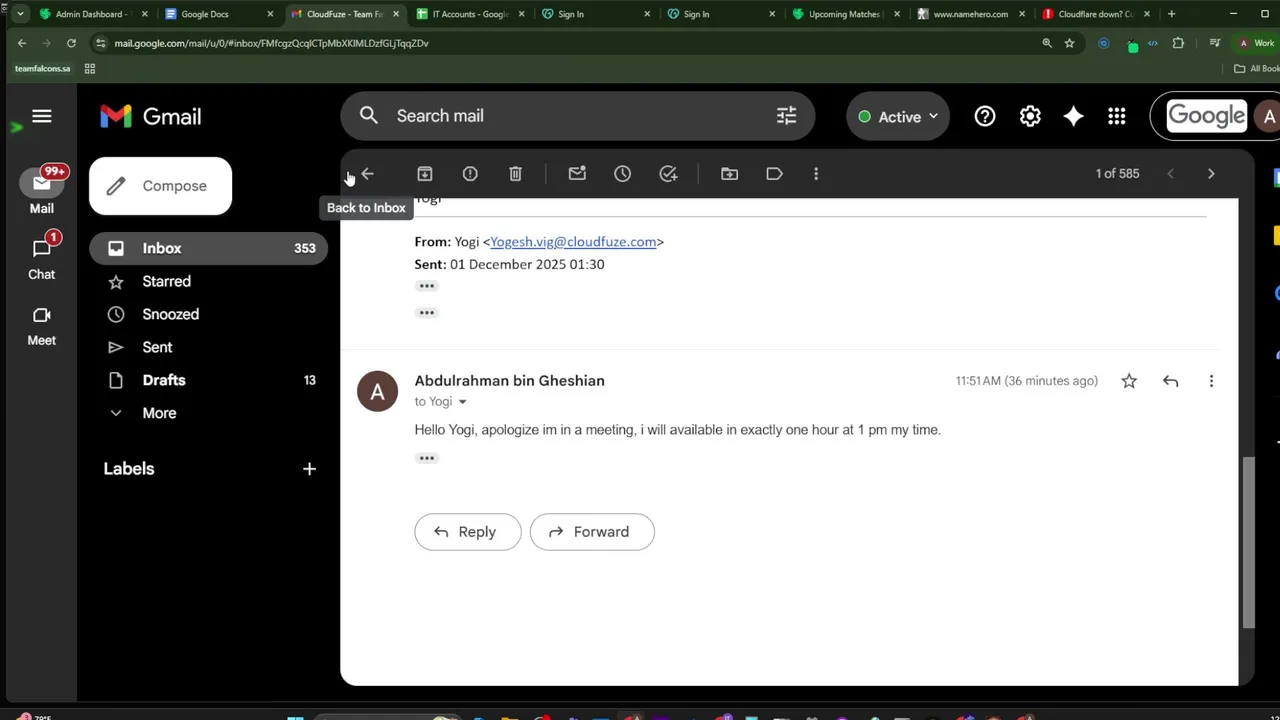Open the Sent folder
The height and width of the screenshot is (720, 1280).
tap(208, 347)
